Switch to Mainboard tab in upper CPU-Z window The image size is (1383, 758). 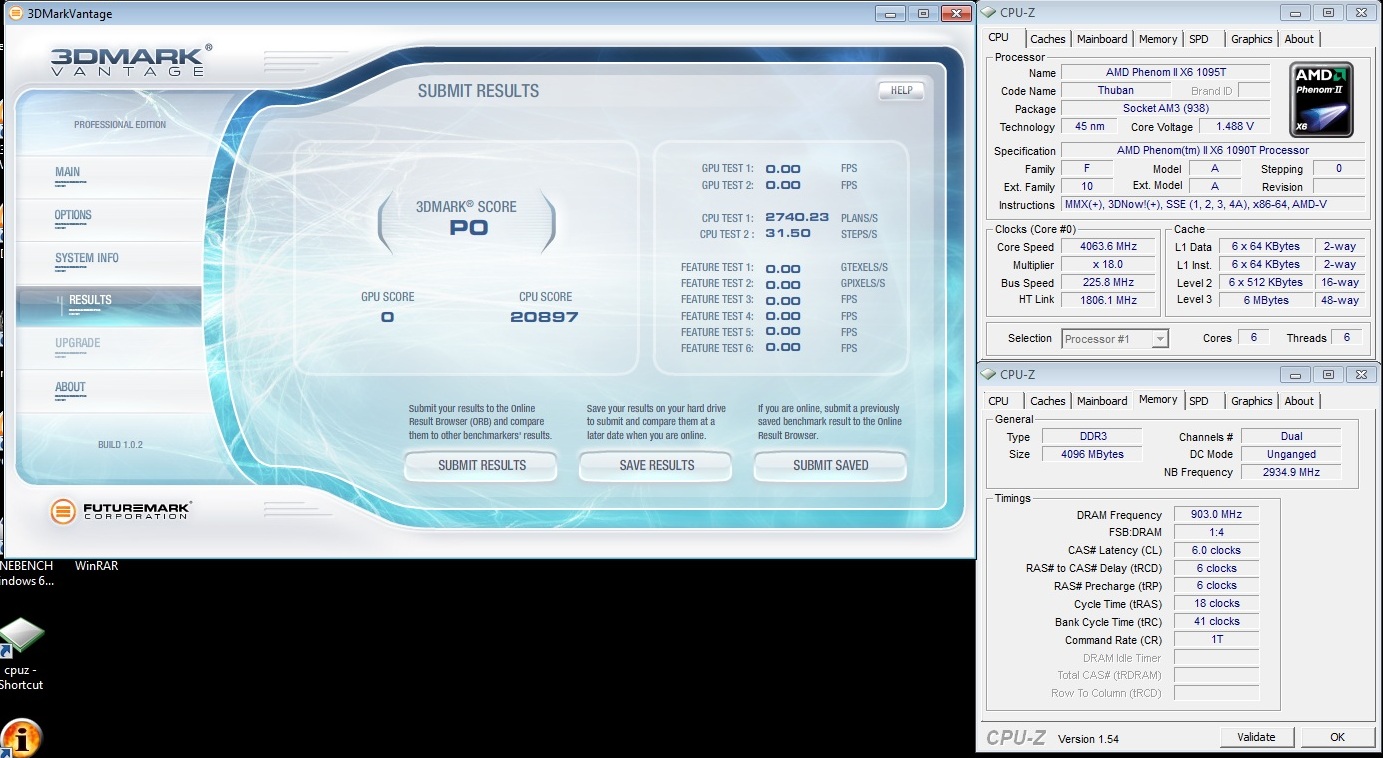tap(1102, 39)
